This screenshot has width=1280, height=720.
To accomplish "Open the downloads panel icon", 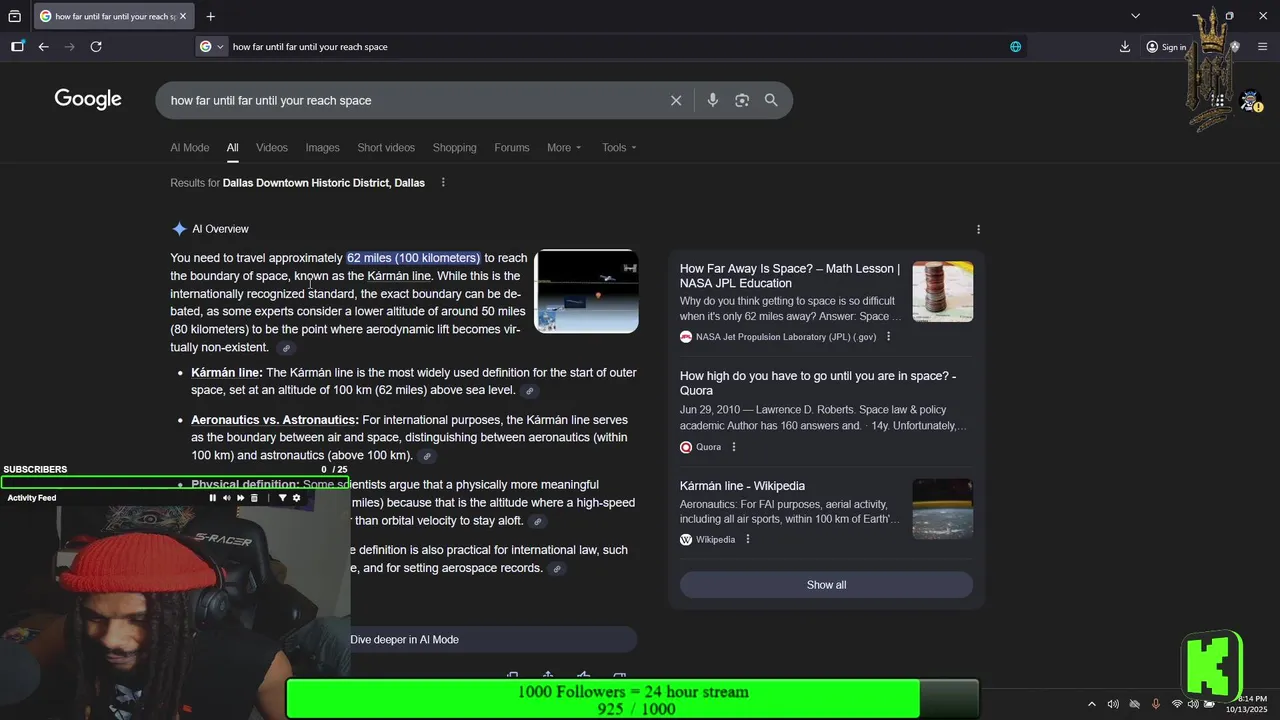I will coord(1125,46).
